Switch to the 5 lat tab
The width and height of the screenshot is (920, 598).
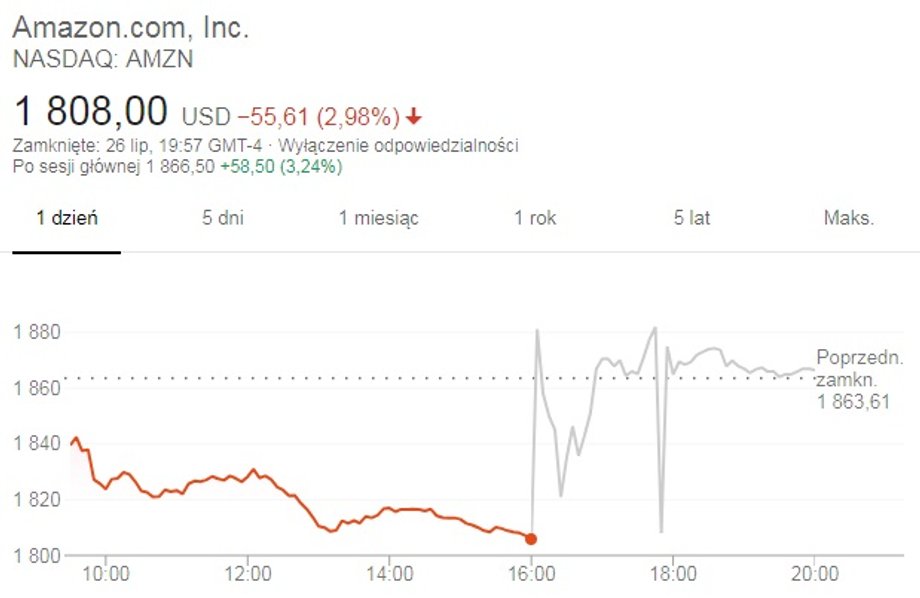click(x=692, y=218)
